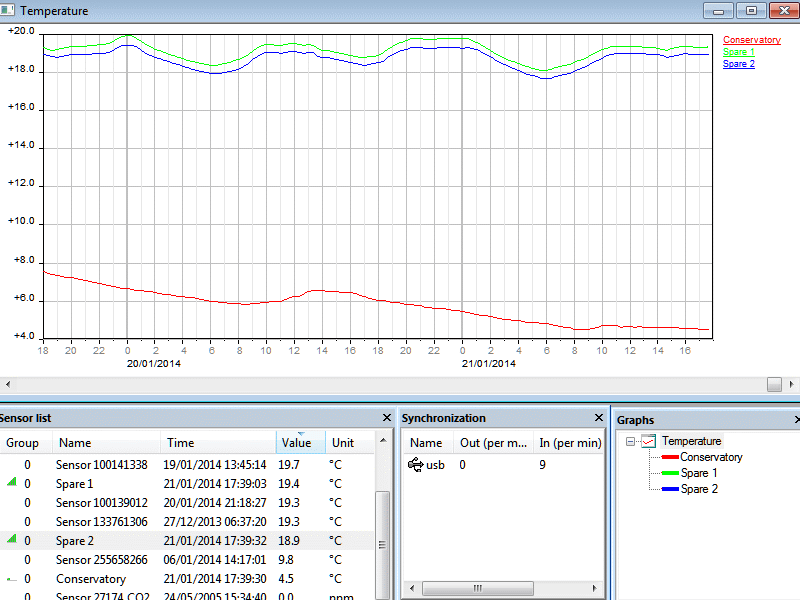Click the graph horizontal scrollbar thumb

coord(774,384)
